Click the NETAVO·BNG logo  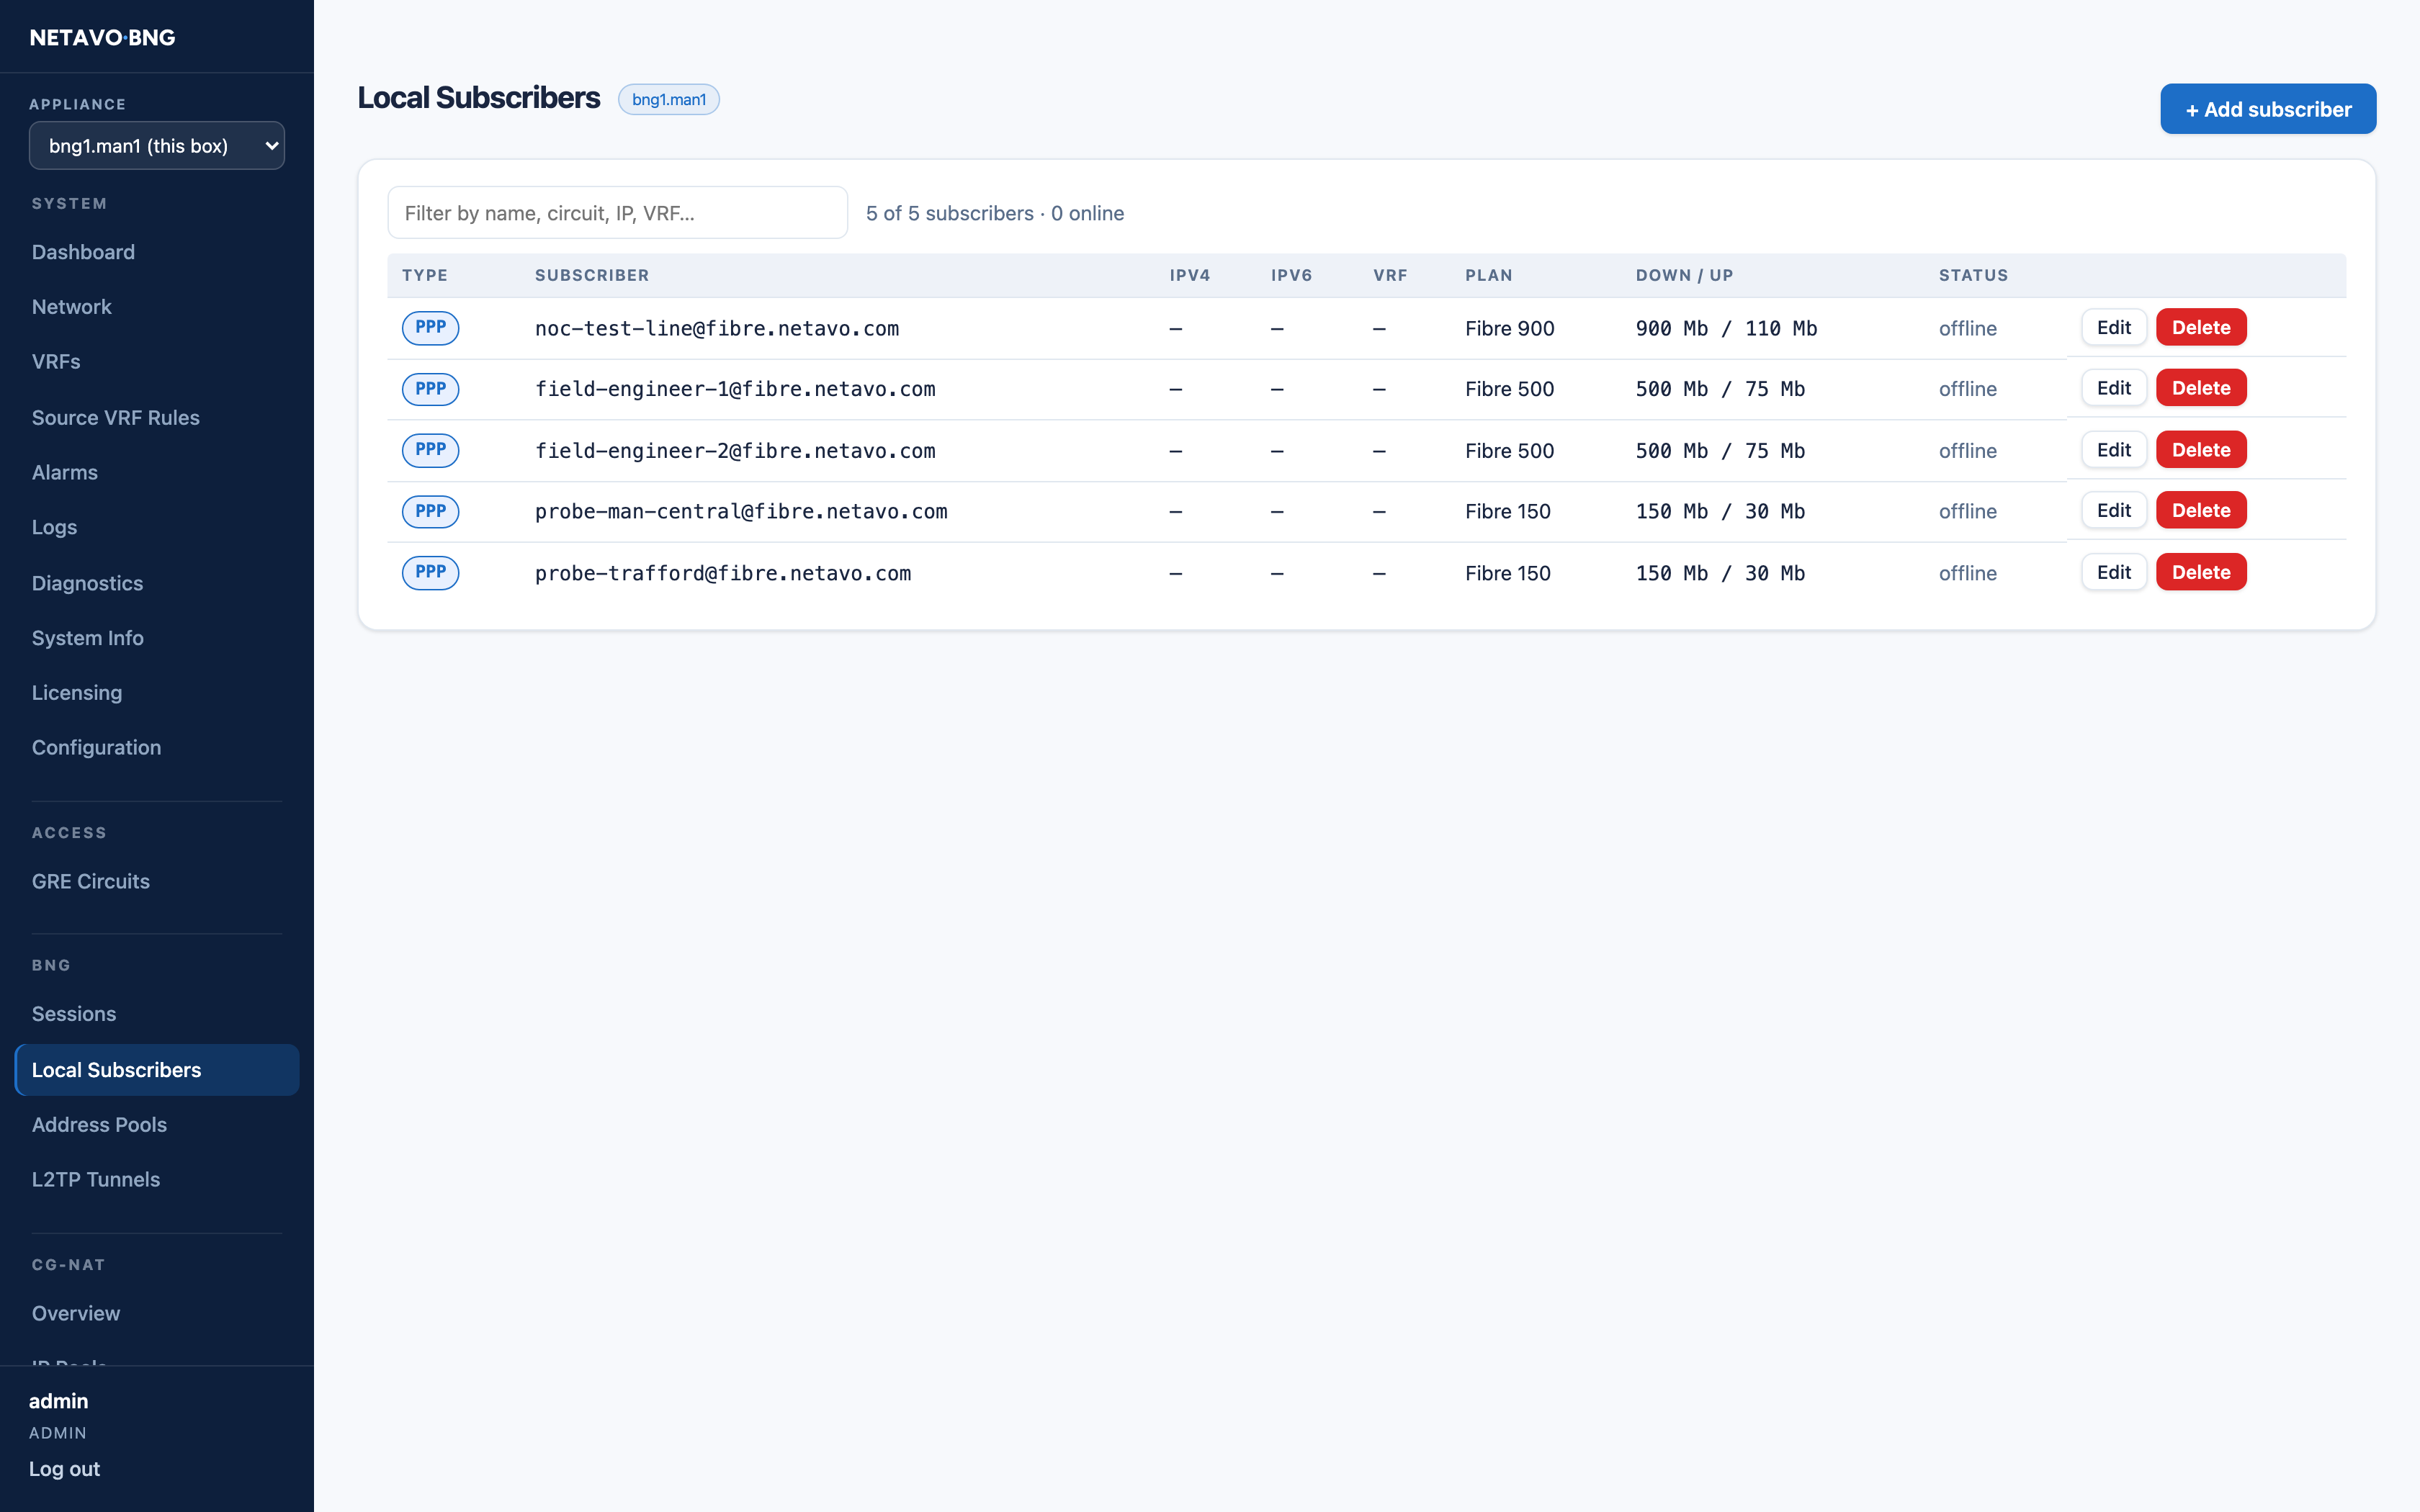[x=102, y=38]
